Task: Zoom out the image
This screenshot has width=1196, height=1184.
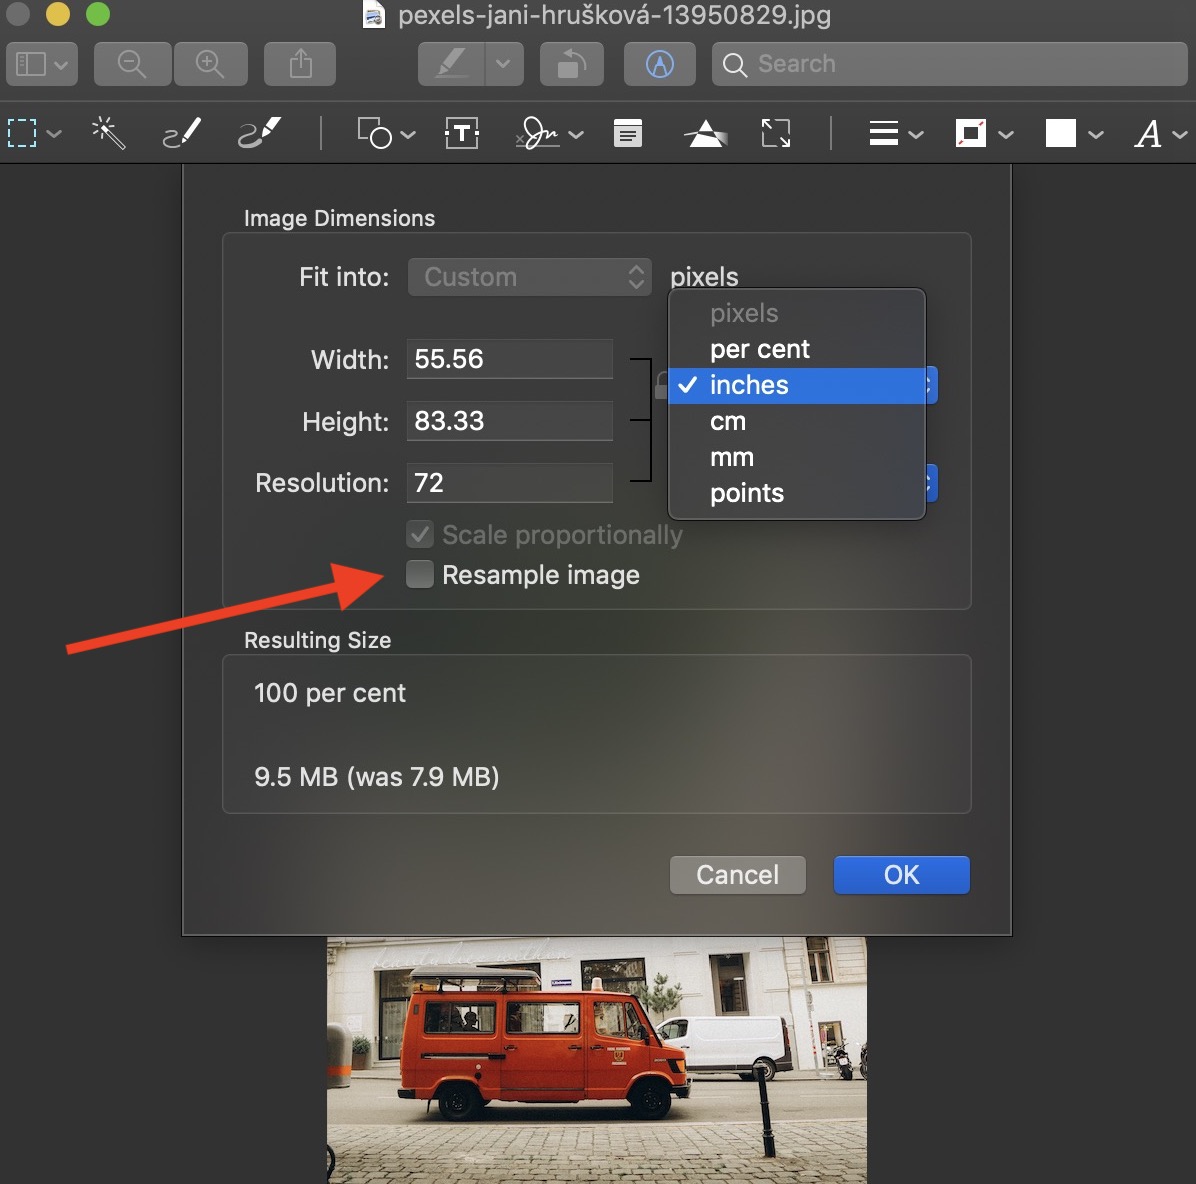Action: point(132,64)
